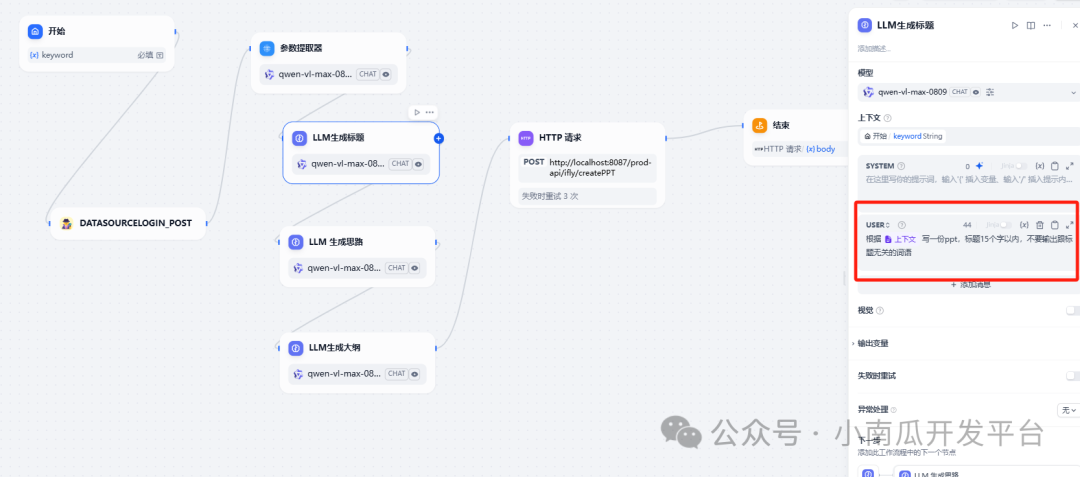The height and width of the screenshot is (477, 1080).
Task: Click the LLM 生成思路 next-step node entry
Action: pos(987,473)
